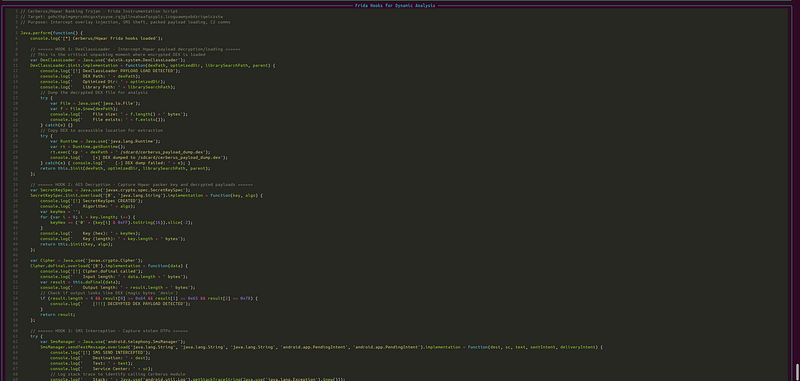Click the 'var DexClassLoader = Java.use' line
Screen dimensions: 800x381
click(x=108, y=60)
